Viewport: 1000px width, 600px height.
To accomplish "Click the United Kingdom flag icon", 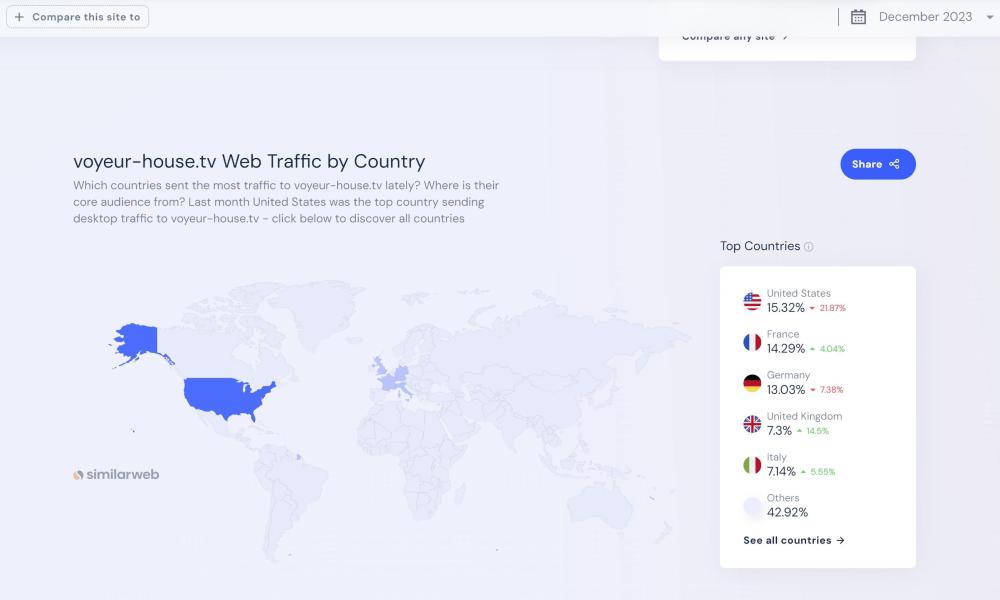I will pos(752,424).
